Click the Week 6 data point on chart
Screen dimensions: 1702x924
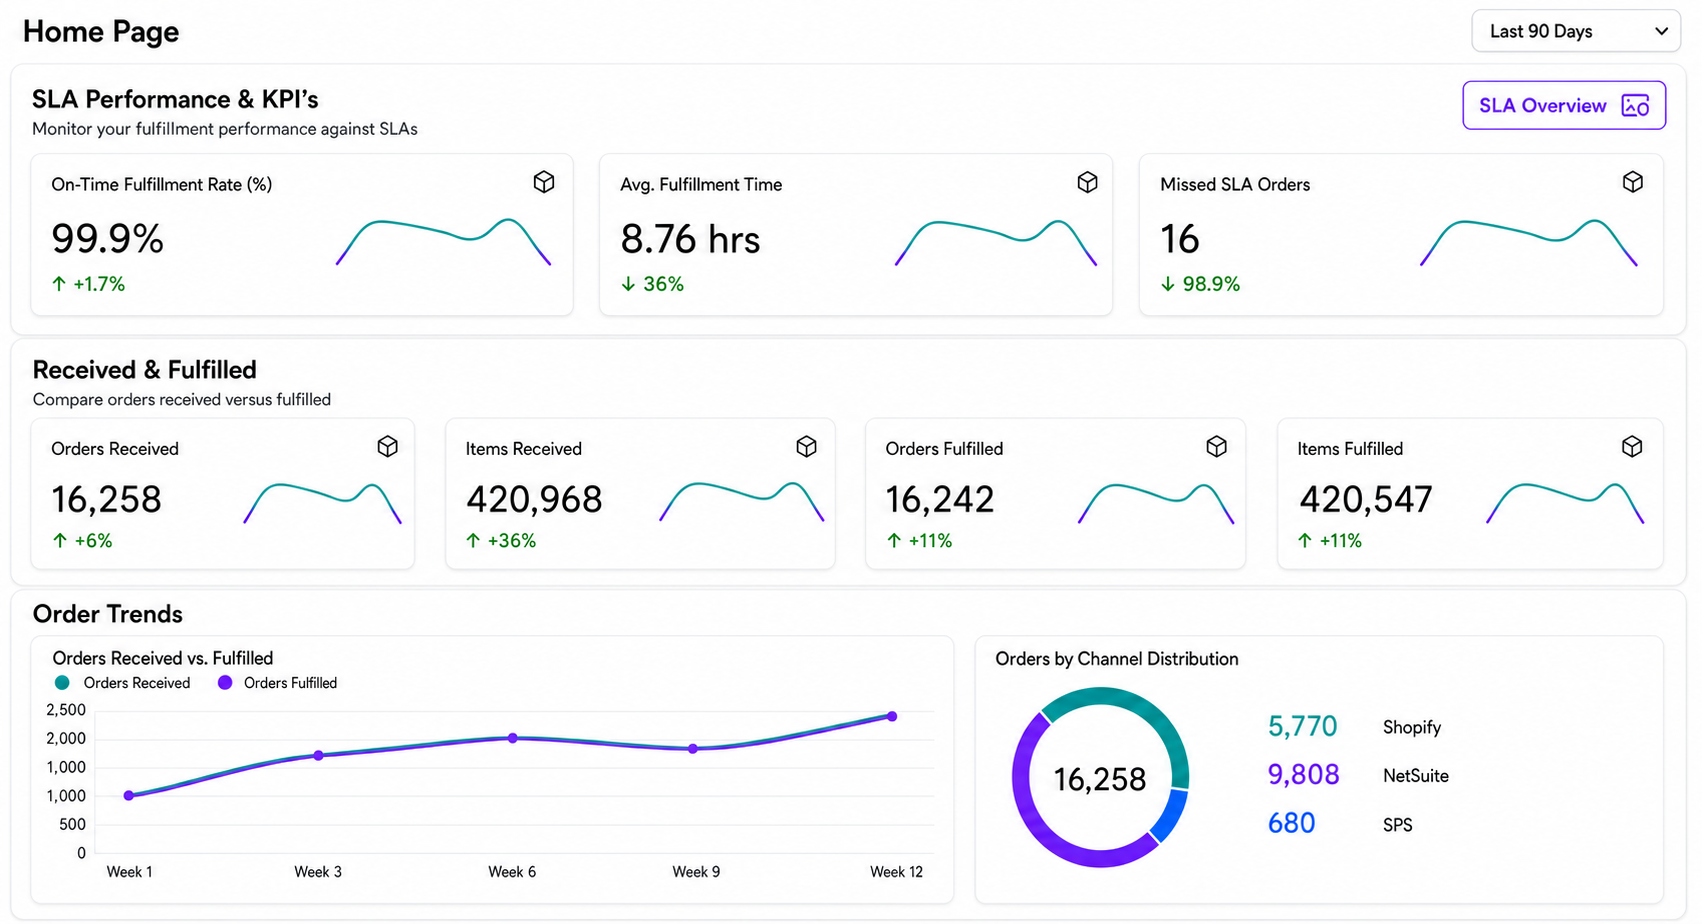click(x=513, y=738)
